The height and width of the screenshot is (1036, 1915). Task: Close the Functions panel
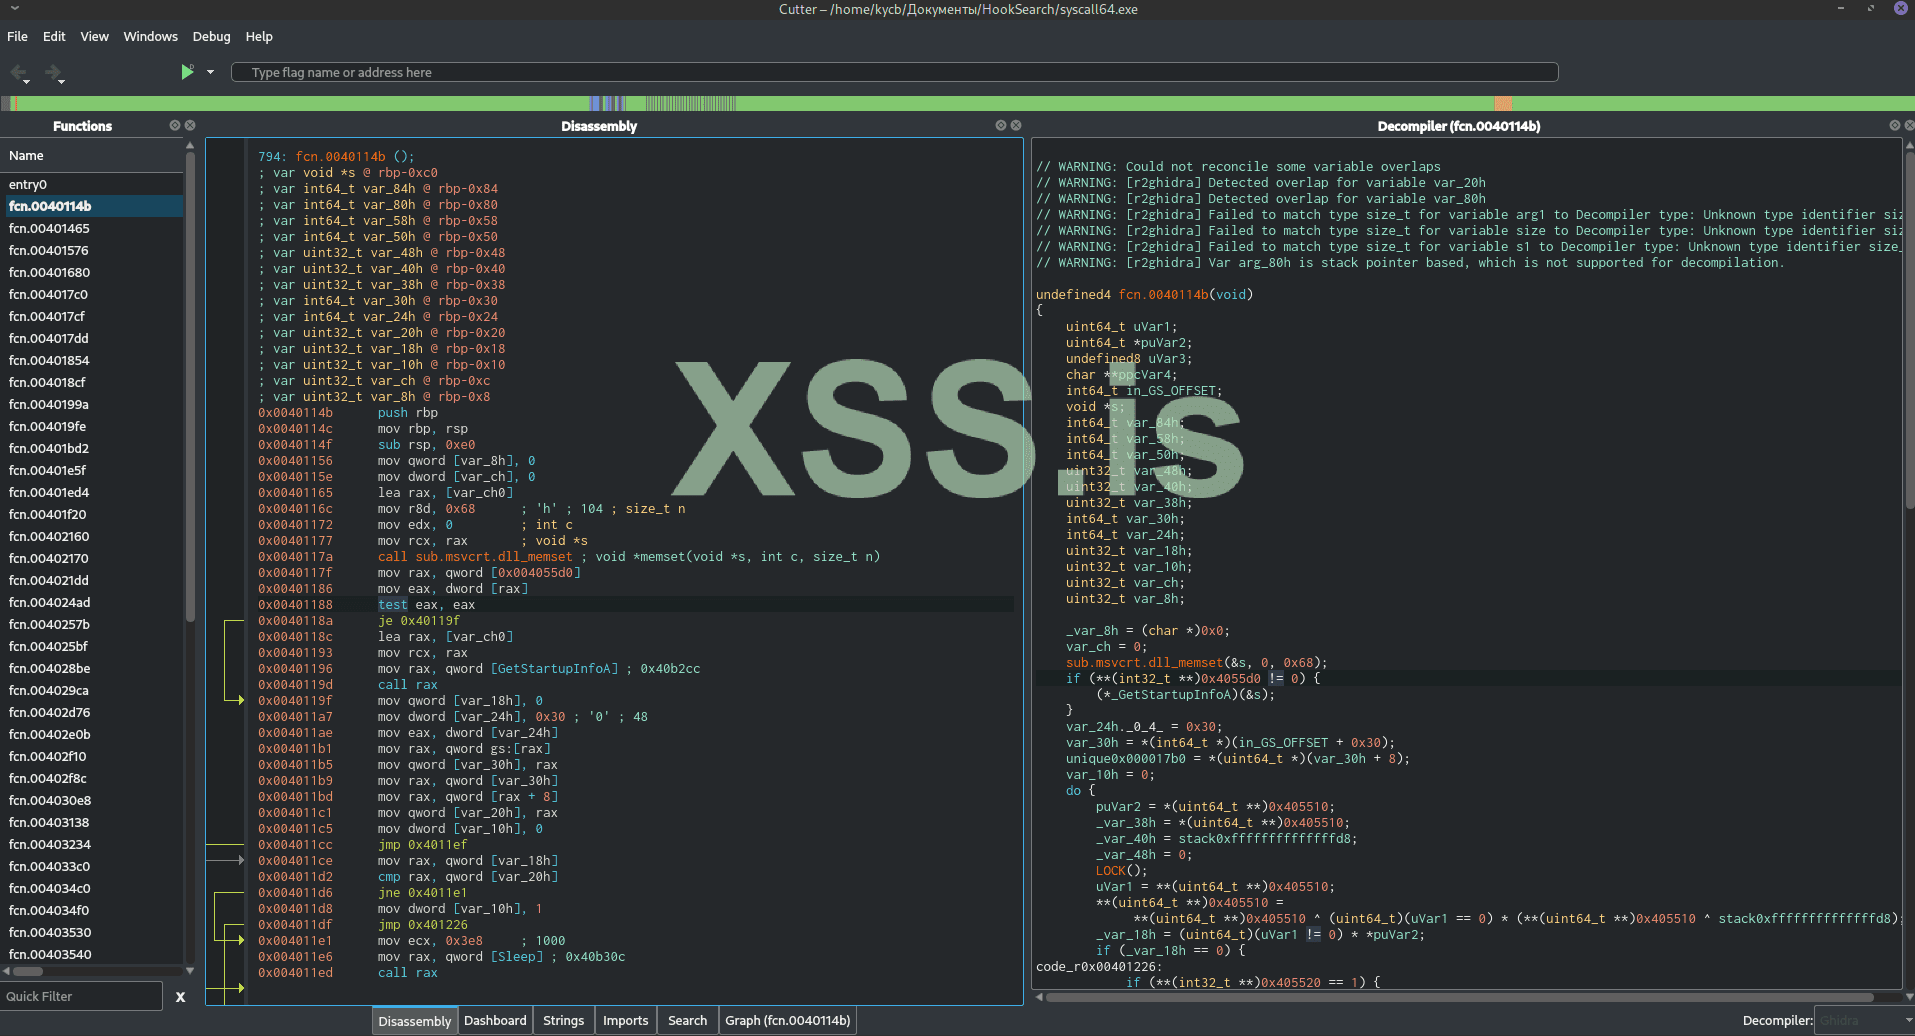coord(190,126)
